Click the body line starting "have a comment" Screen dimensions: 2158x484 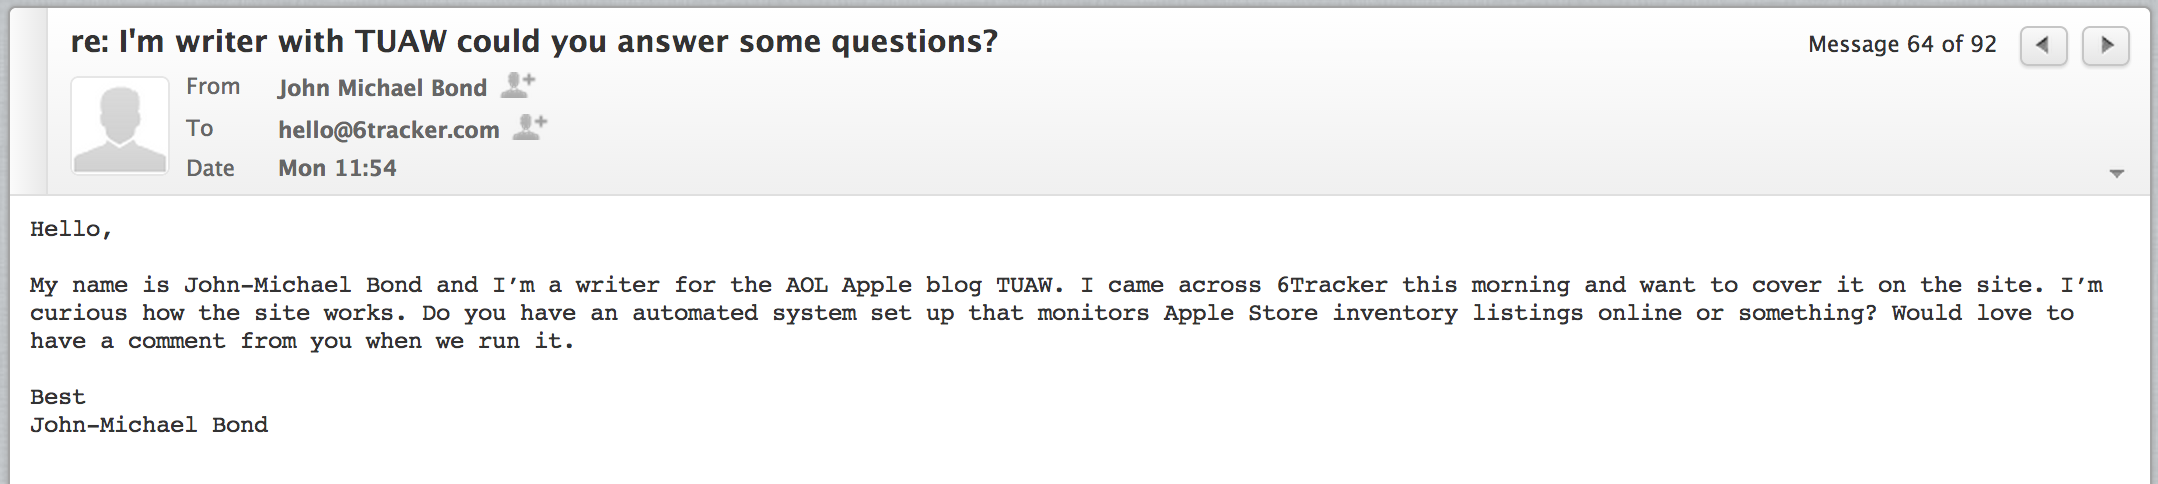(x=302, y=341)
